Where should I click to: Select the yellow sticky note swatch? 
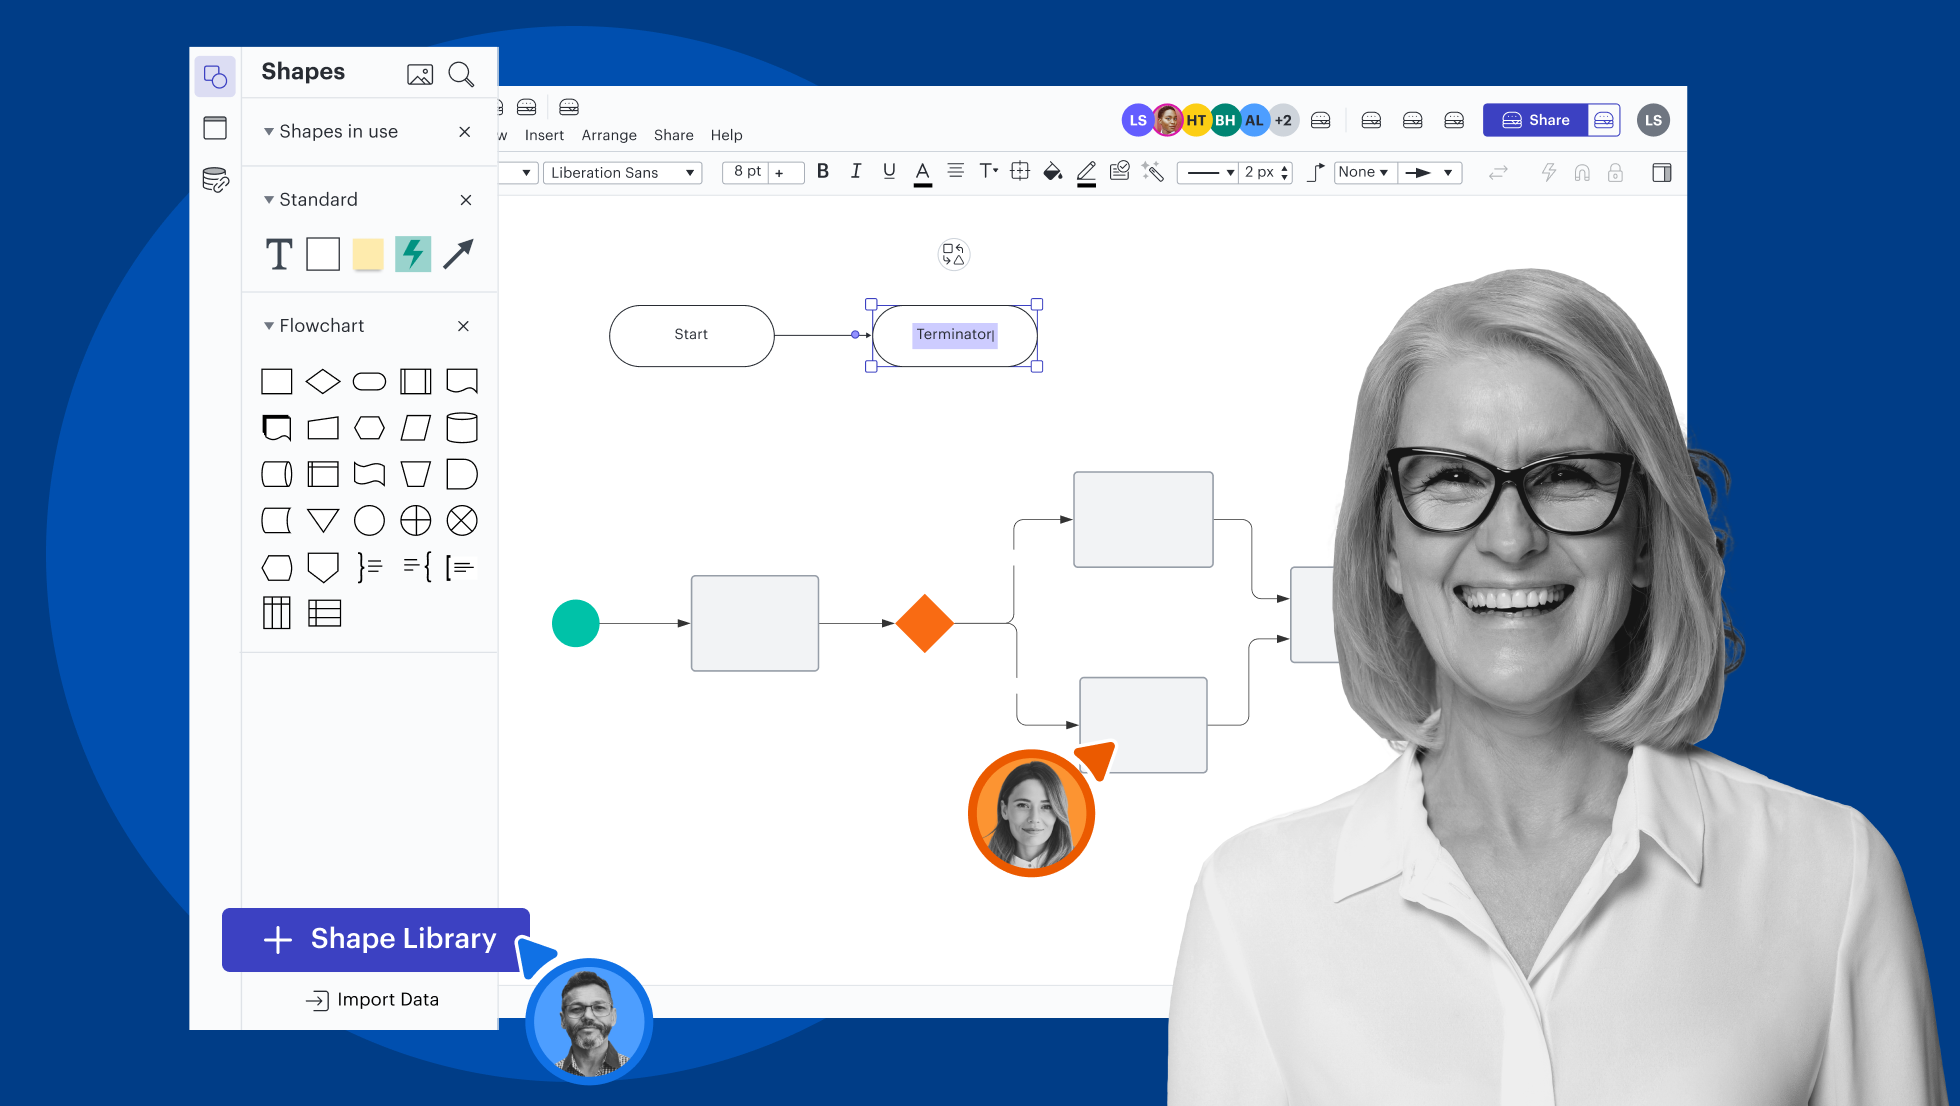pyautogui.click(x=368, y=254)
